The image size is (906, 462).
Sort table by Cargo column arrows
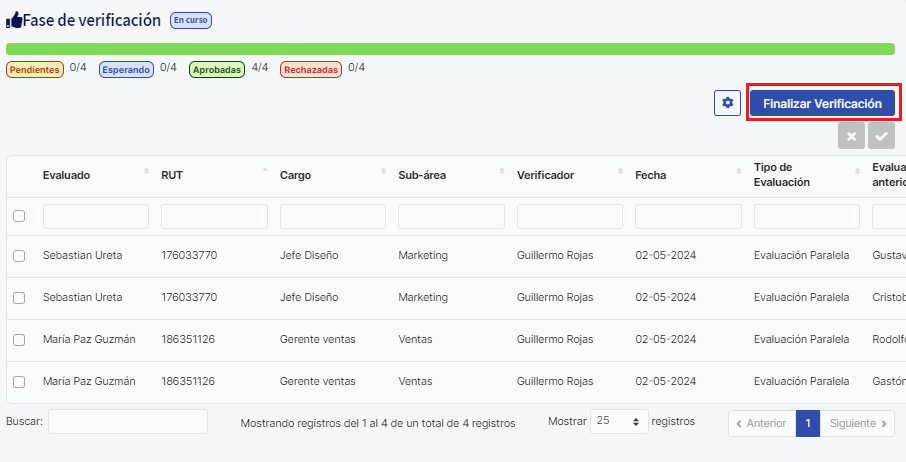click(x=384, y=175)
